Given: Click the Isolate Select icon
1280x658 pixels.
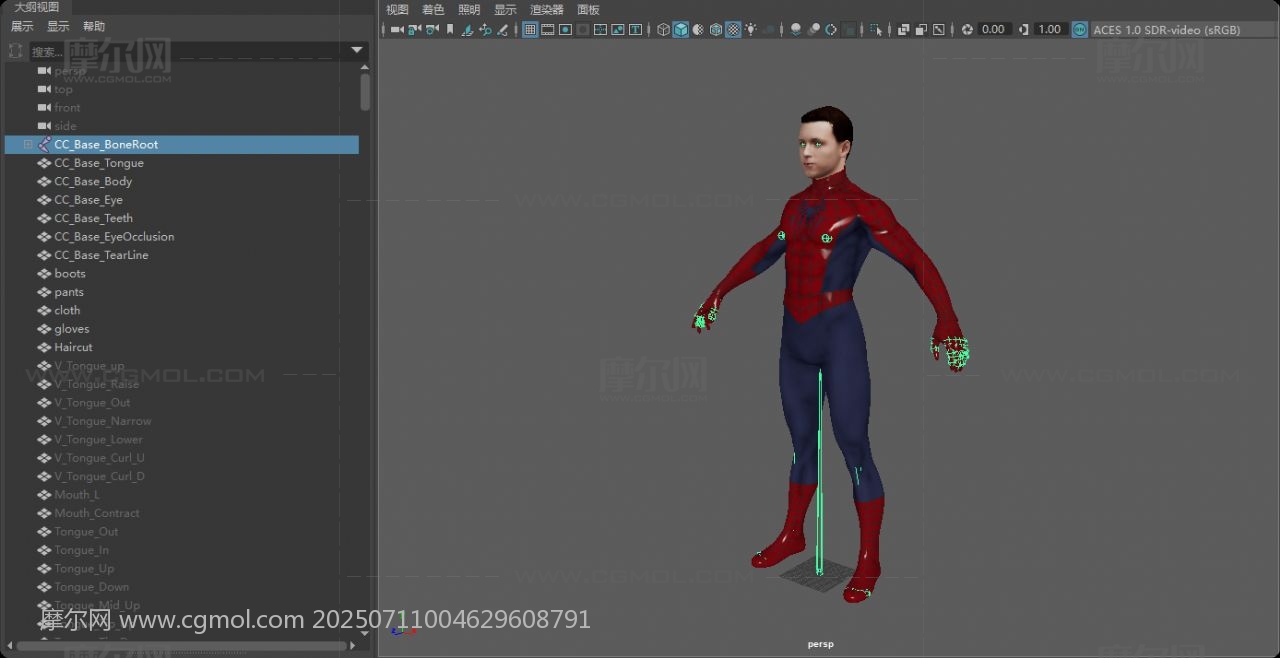Looking at the screenshot, I should pyautogui.click(x=876, y=30).
